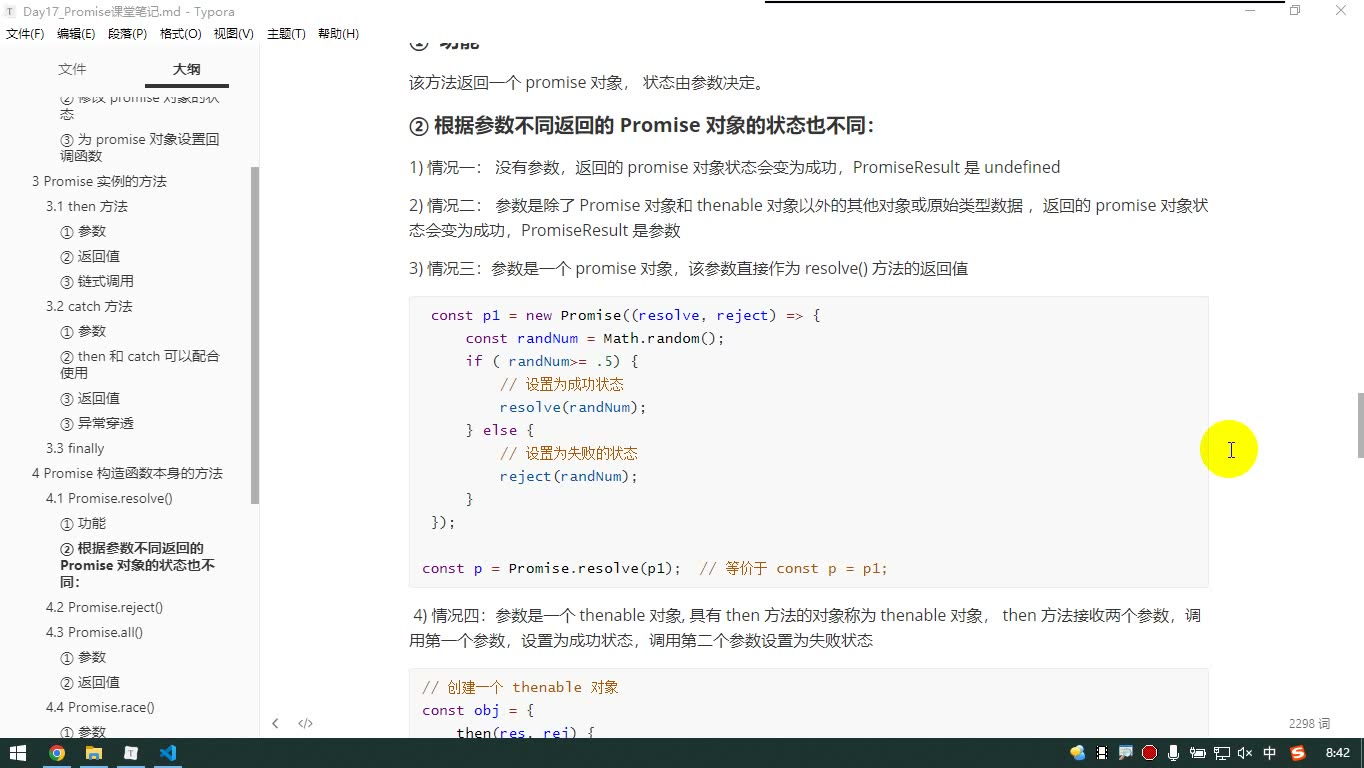Image resolution: width=1364 pixels, height=768 pixels.
Task: Open the 文件(F) menu
Action: point(25,34)
